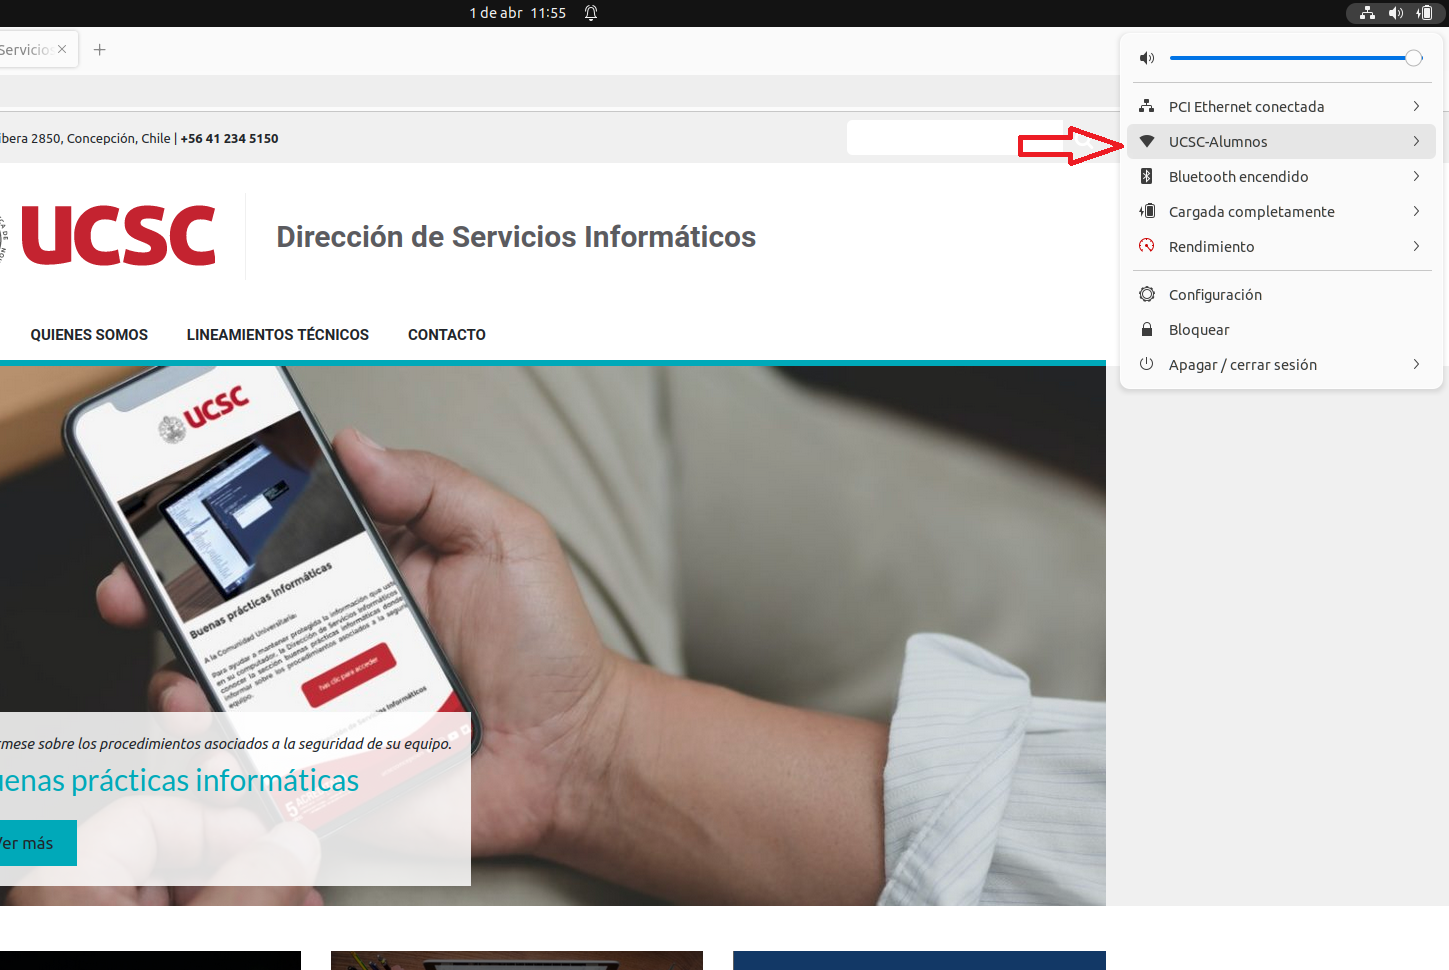This screenshot has height=970, width=1449.
Task: Click the Configuración gear icon
Action: click(1147, 294)
